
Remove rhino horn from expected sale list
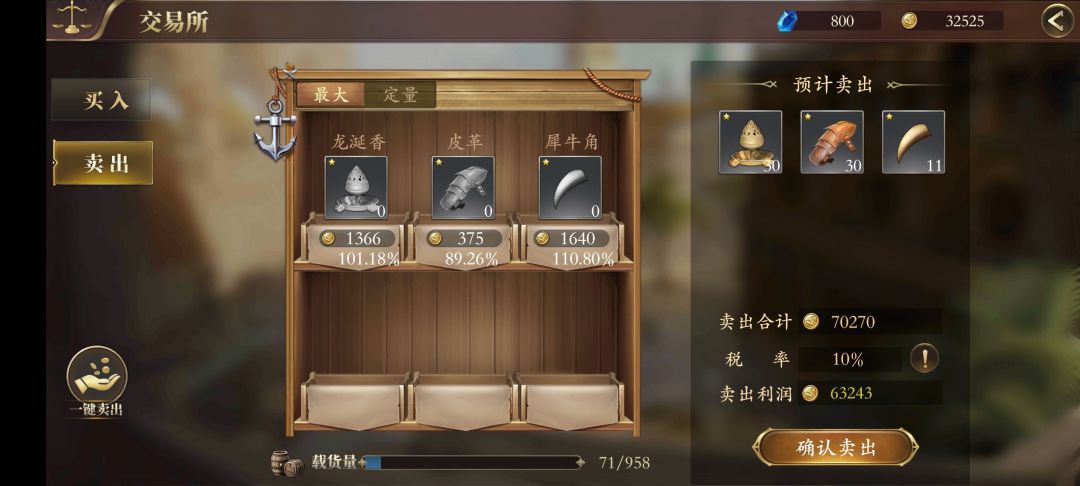[913, 142]
